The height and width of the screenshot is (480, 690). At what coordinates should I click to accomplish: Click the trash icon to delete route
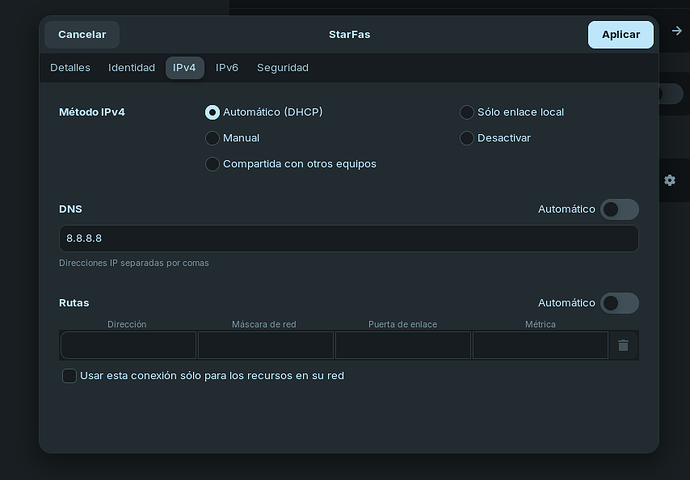tap(623, 345)
